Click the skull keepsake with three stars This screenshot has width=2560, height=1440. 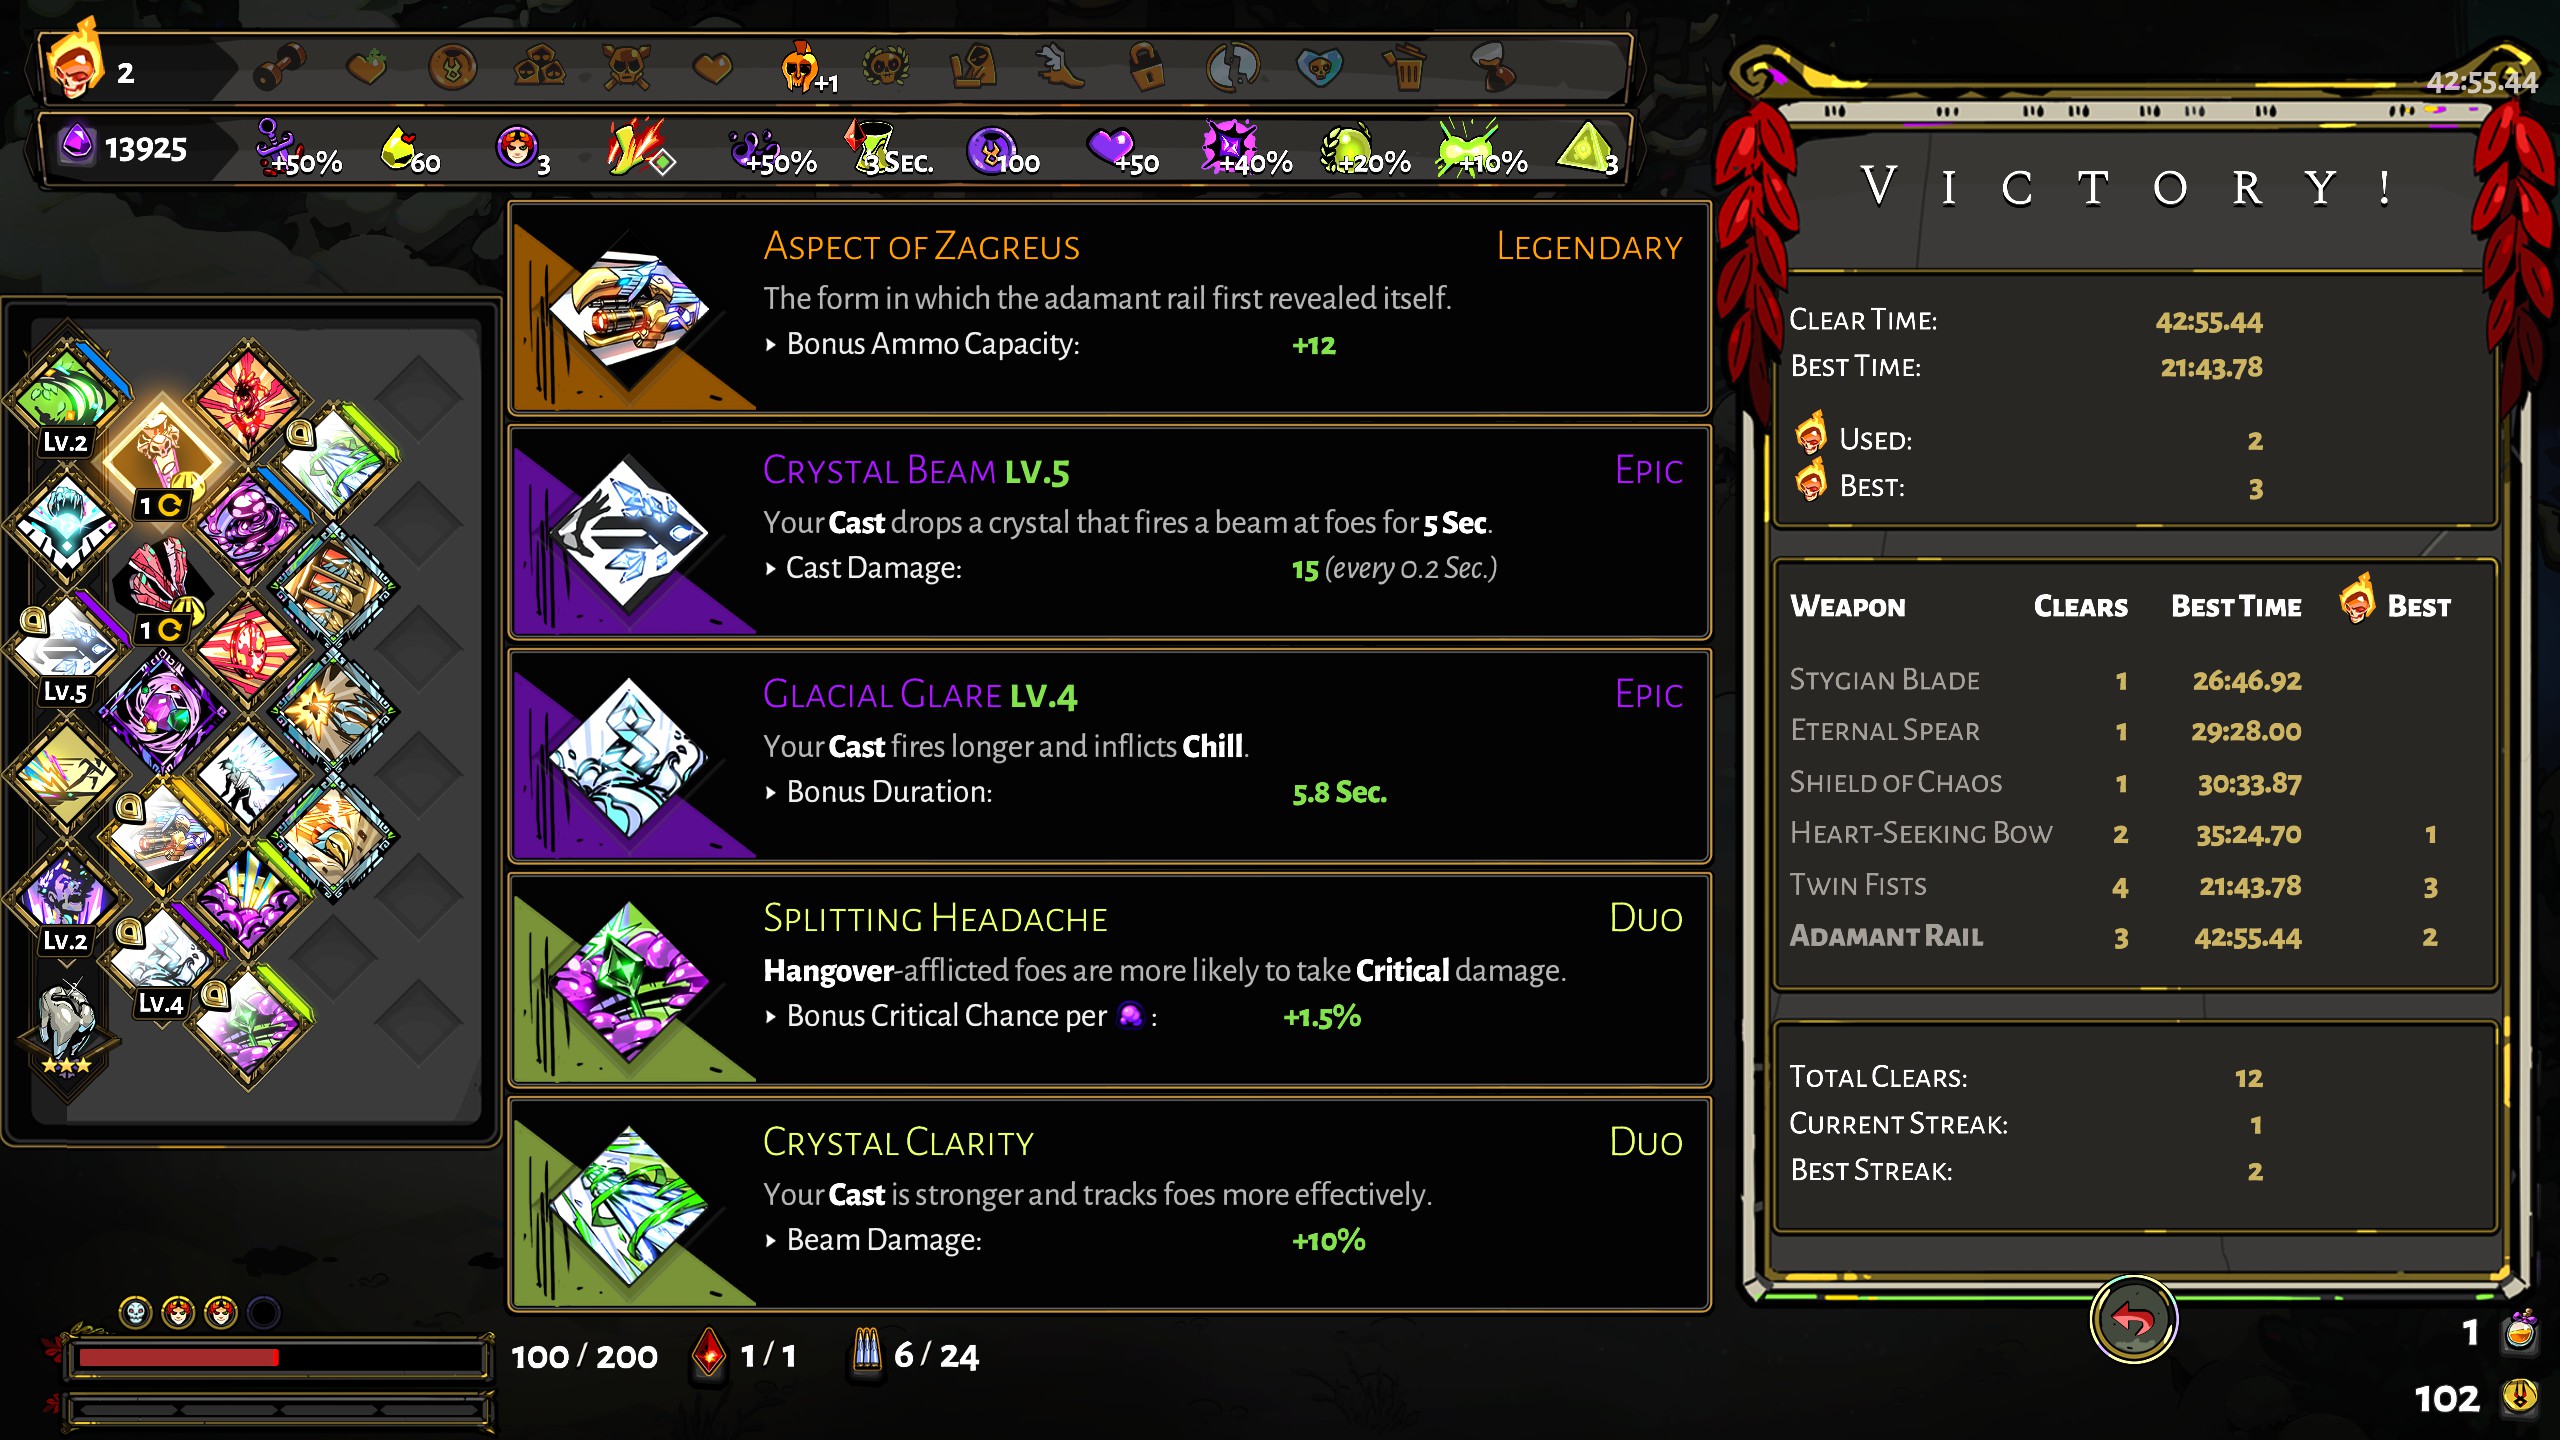coord(67,1028)
